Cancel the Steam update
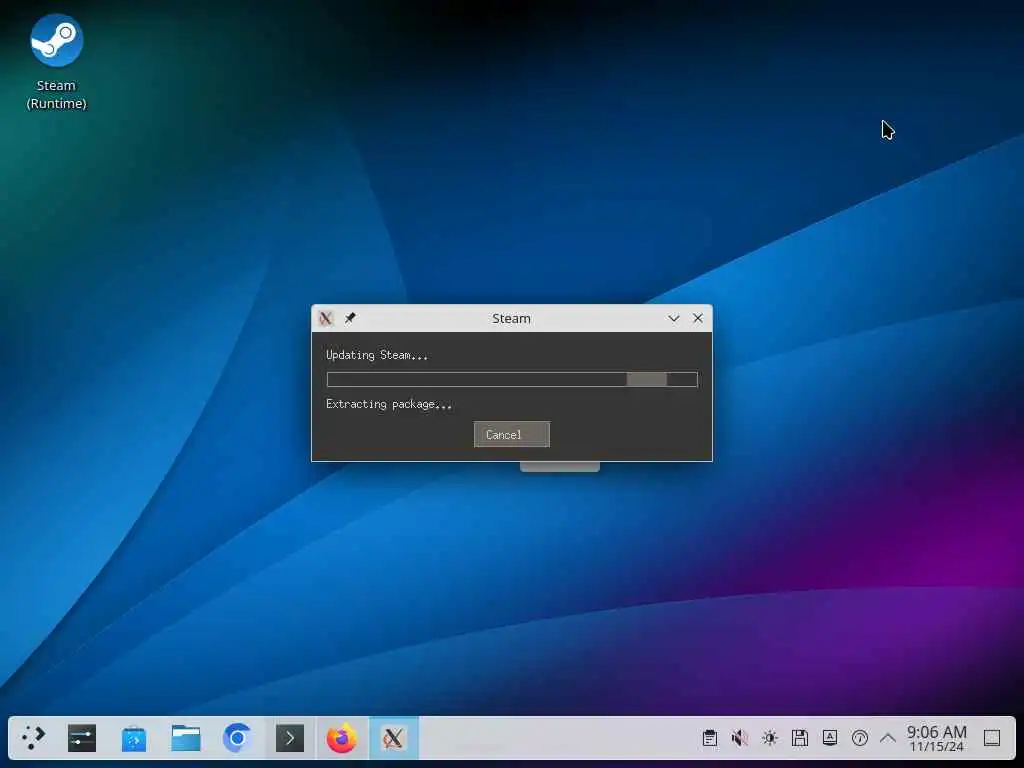The image size is (1024, 768). tap(511, 434)
